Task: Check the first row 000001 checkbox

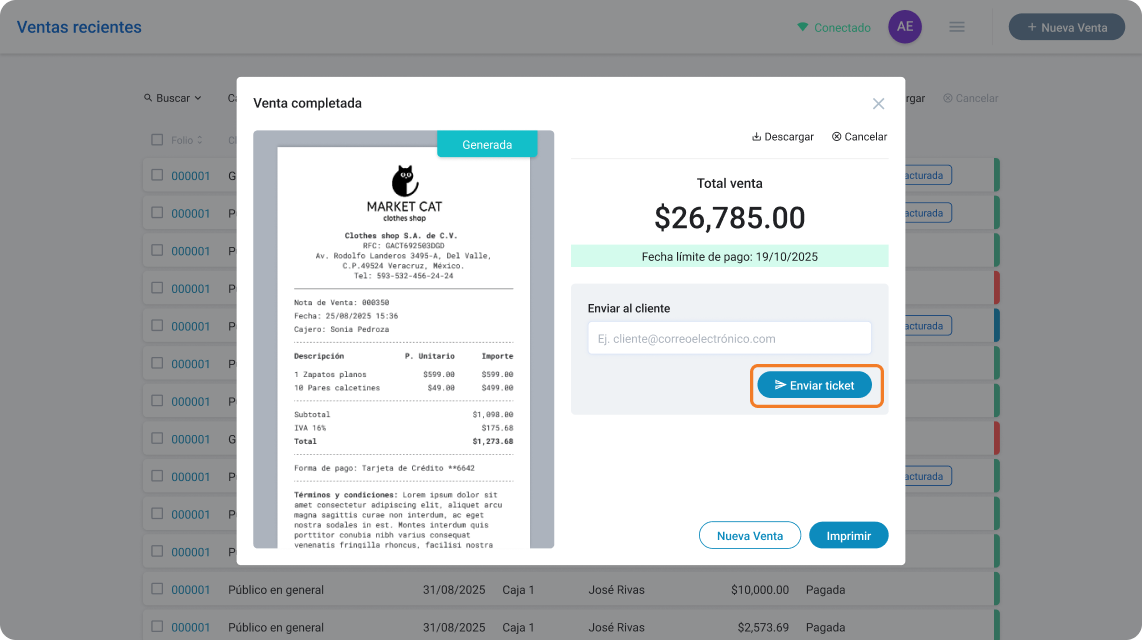Action: (157, 175)
